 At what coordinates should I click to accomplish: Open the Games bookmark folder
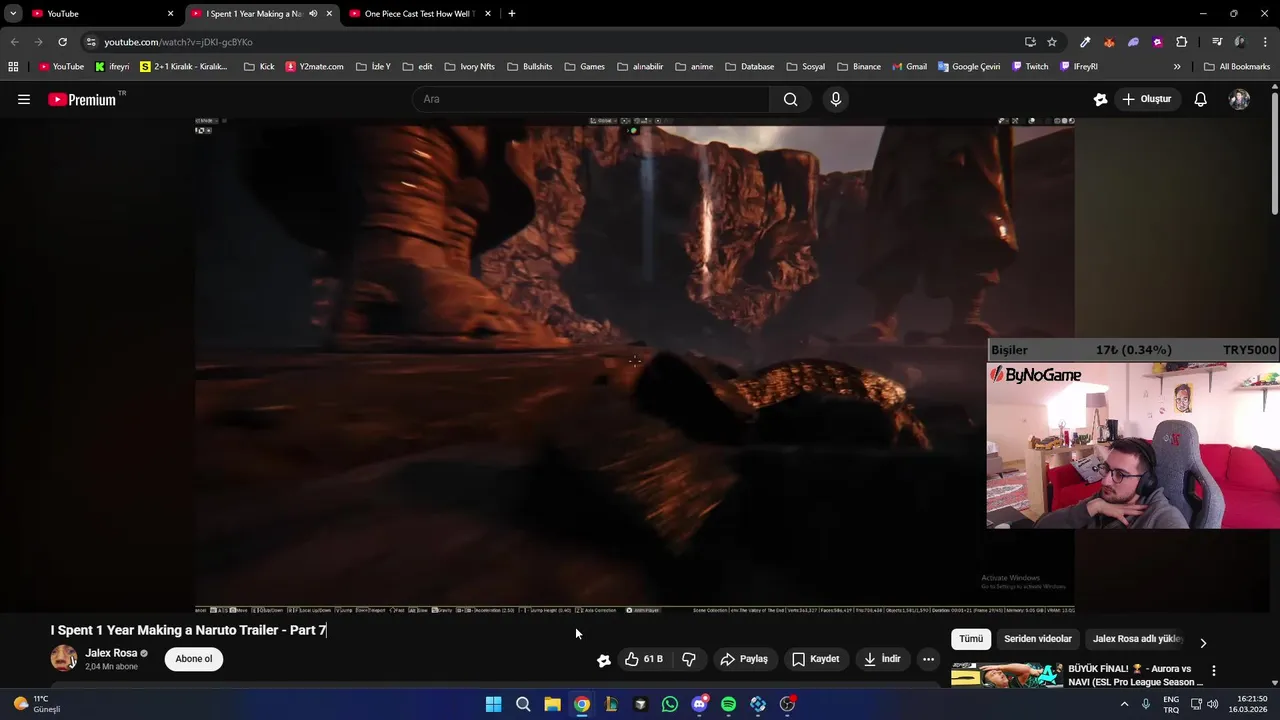pyautogui.click(x=585, y=67)
